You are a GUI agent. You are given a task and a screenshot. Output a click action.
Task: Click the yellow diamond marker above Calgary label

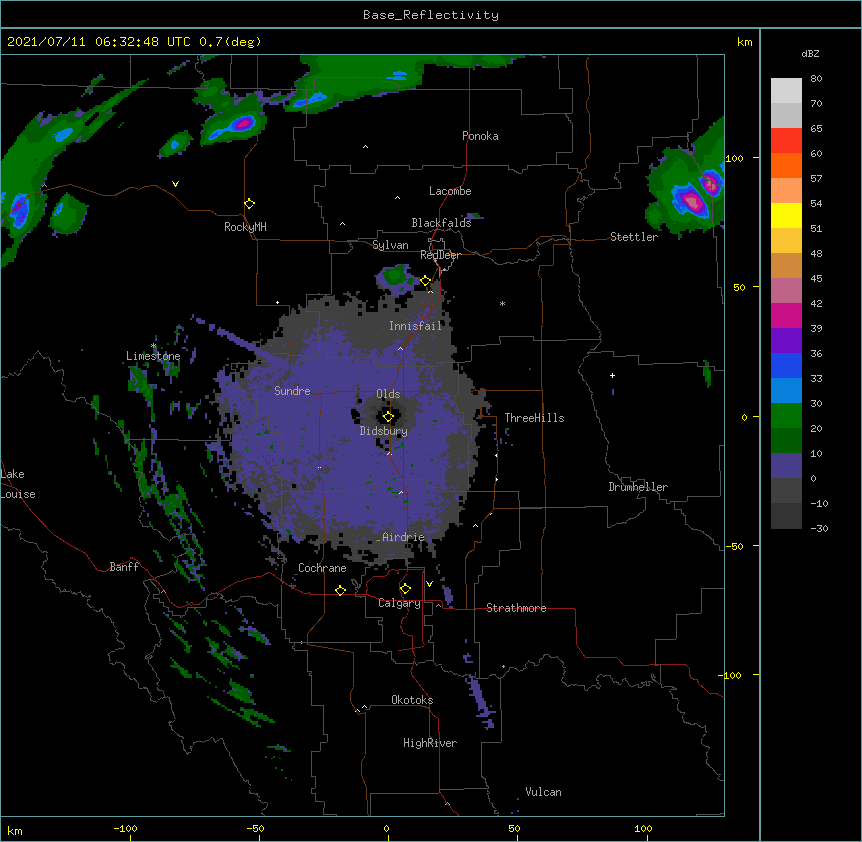coord(405,589)
